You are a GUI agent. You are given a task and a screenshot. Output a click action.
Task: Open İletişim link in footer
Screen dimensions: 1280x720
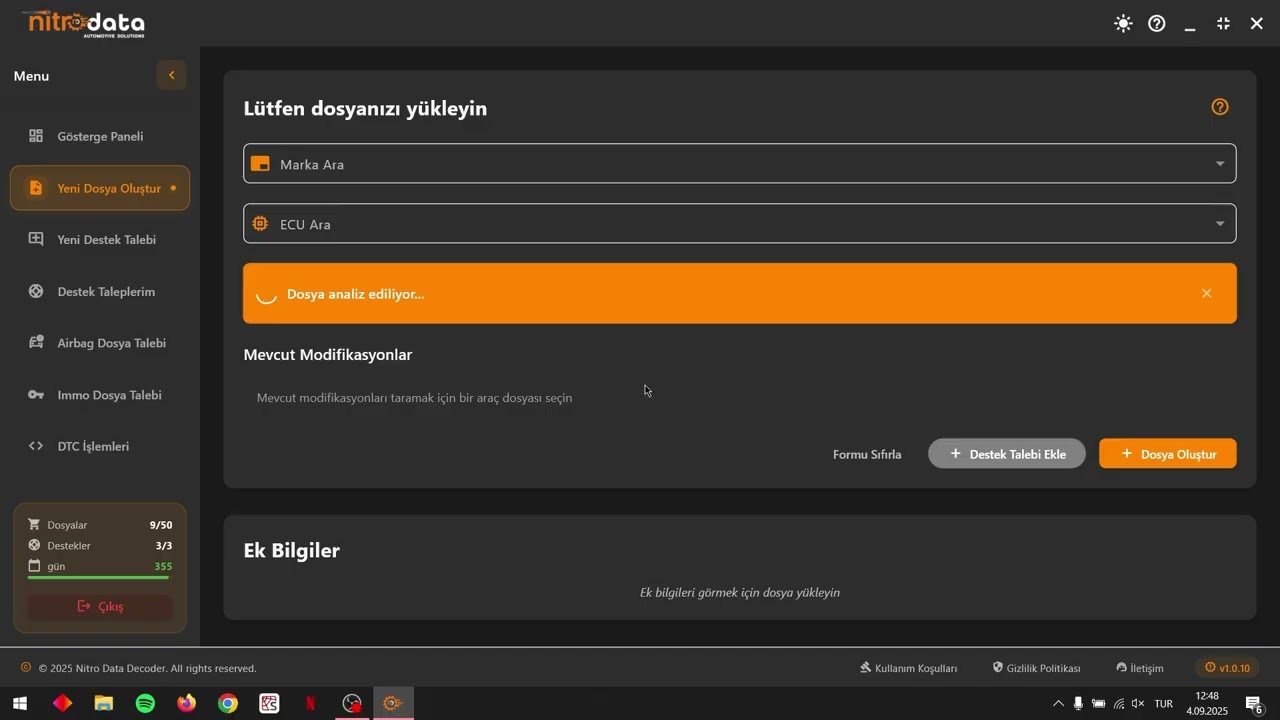click(x=1140, y=668)
